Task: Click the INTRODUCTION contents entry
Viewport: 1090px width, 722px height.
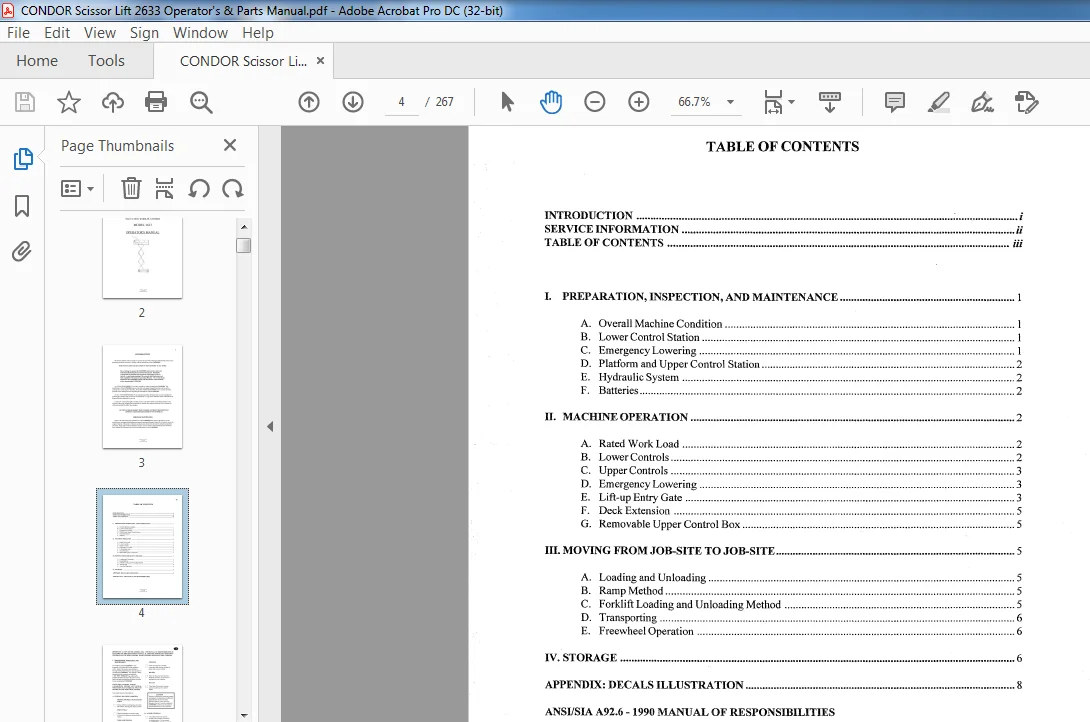Action: (783, 215)
